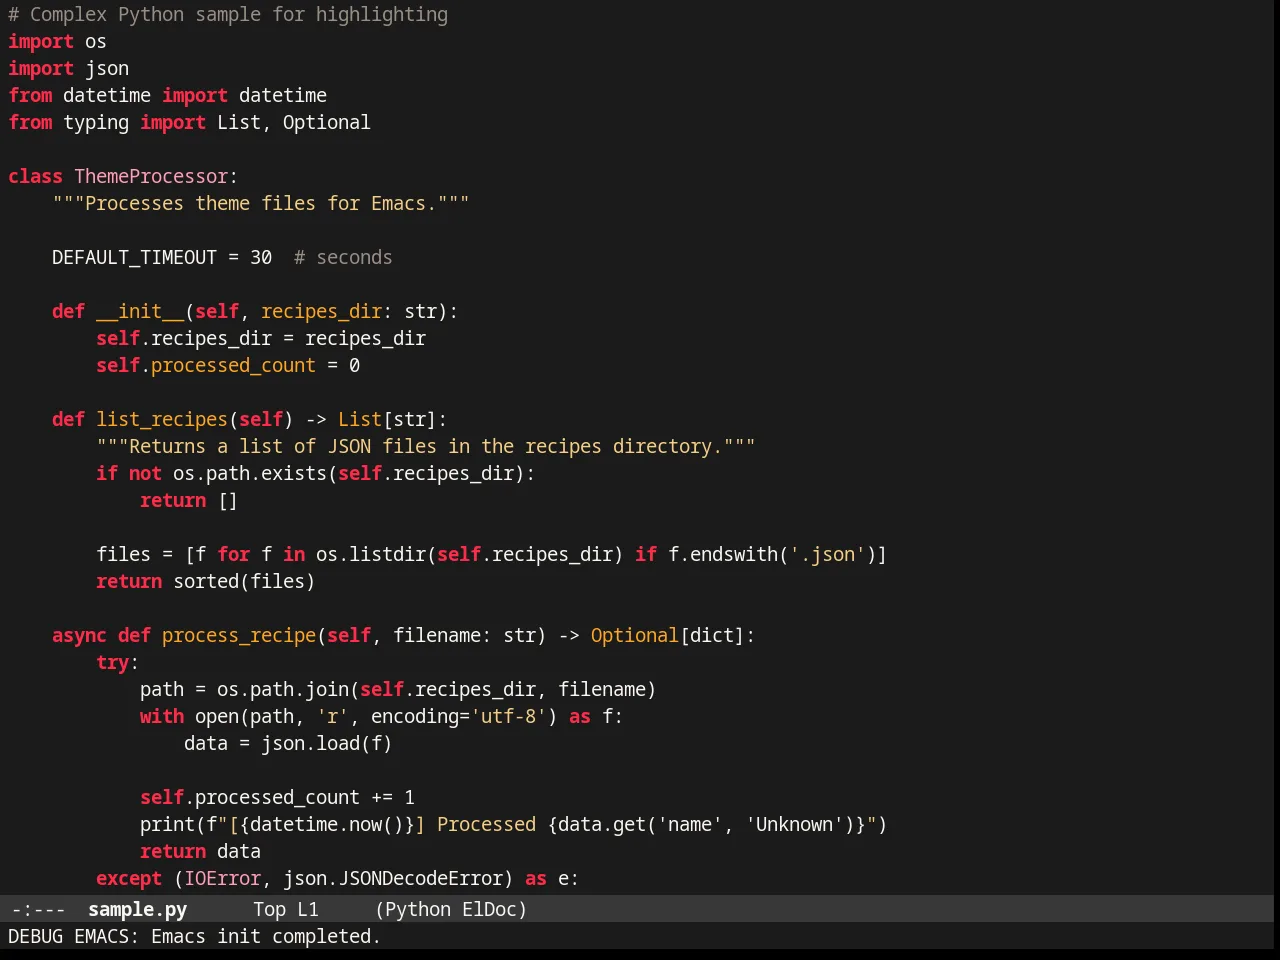Click 'self.recipes_dir = recipes_dir' assignment line
The height and width of the screenshot is (960, 1280).
[x=261, y=338]
